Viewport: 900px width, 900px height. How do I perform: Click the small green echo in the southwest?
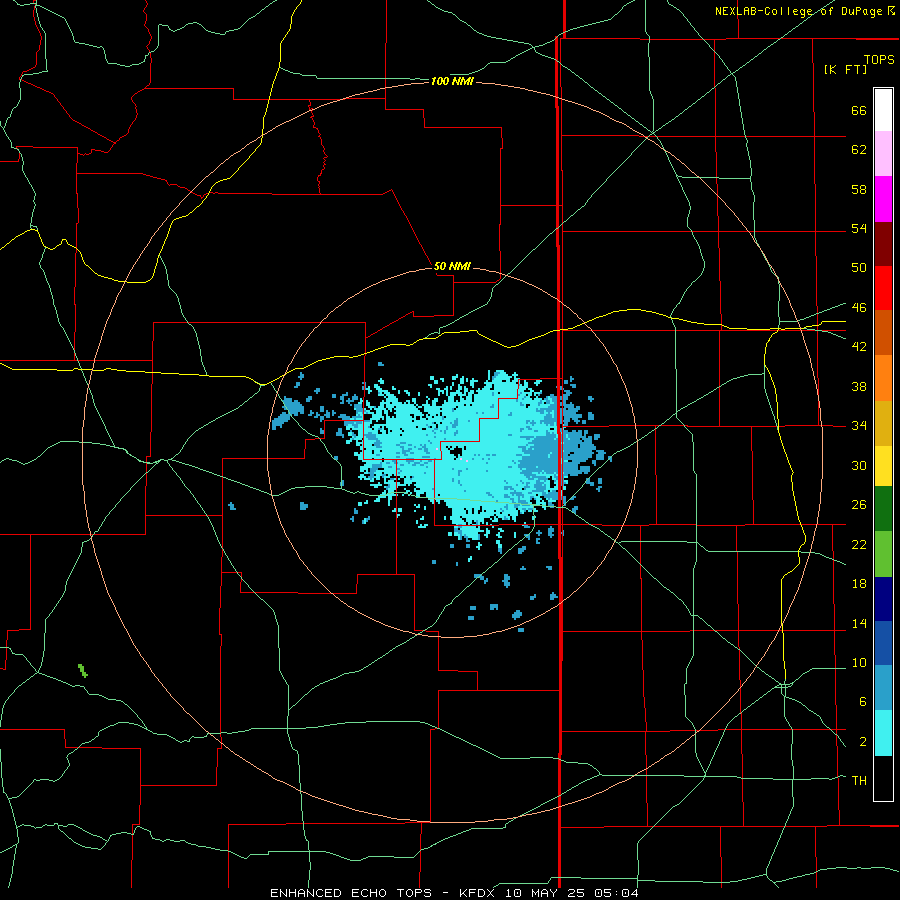tap(83, 670)
